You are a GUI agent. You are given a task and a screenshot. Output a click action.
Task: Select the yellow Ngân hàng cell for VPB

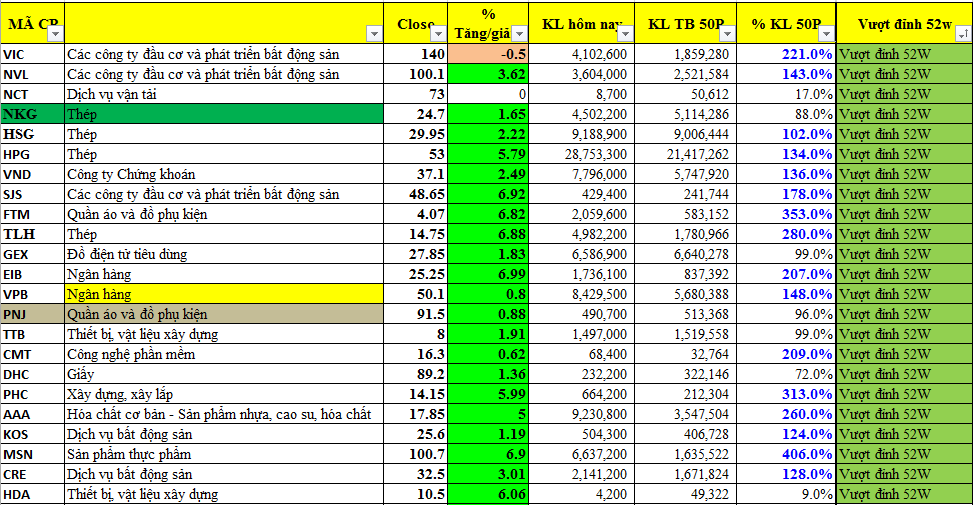(224, 294)
